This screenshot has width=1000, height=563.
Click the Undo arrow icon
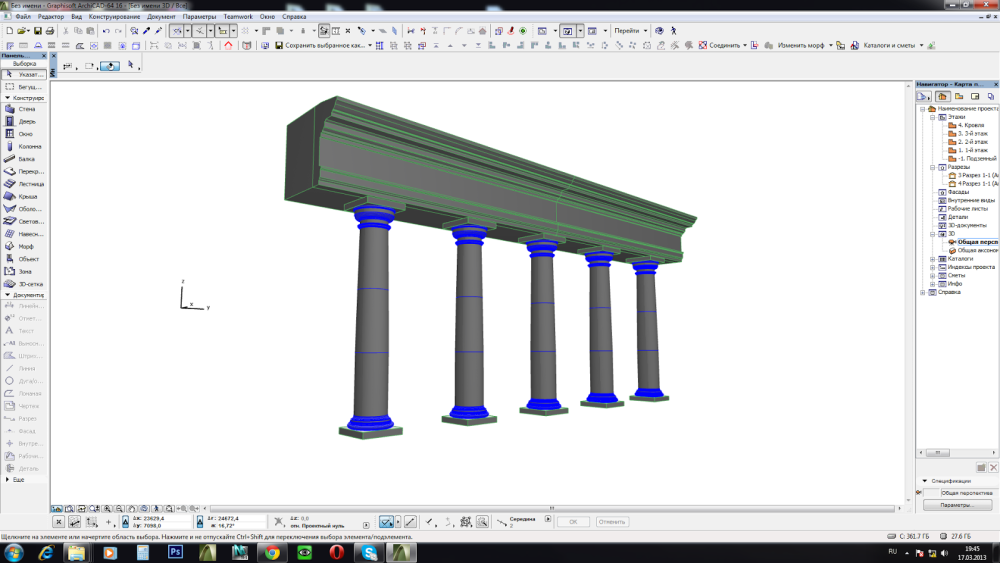(106, 31)
